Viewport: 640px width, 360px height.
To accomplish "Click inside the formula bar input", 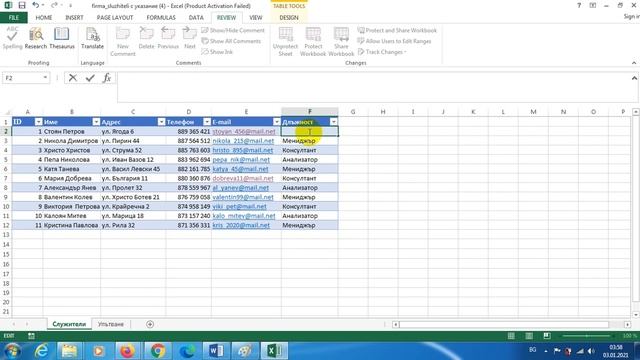I will tap(373, 87).
